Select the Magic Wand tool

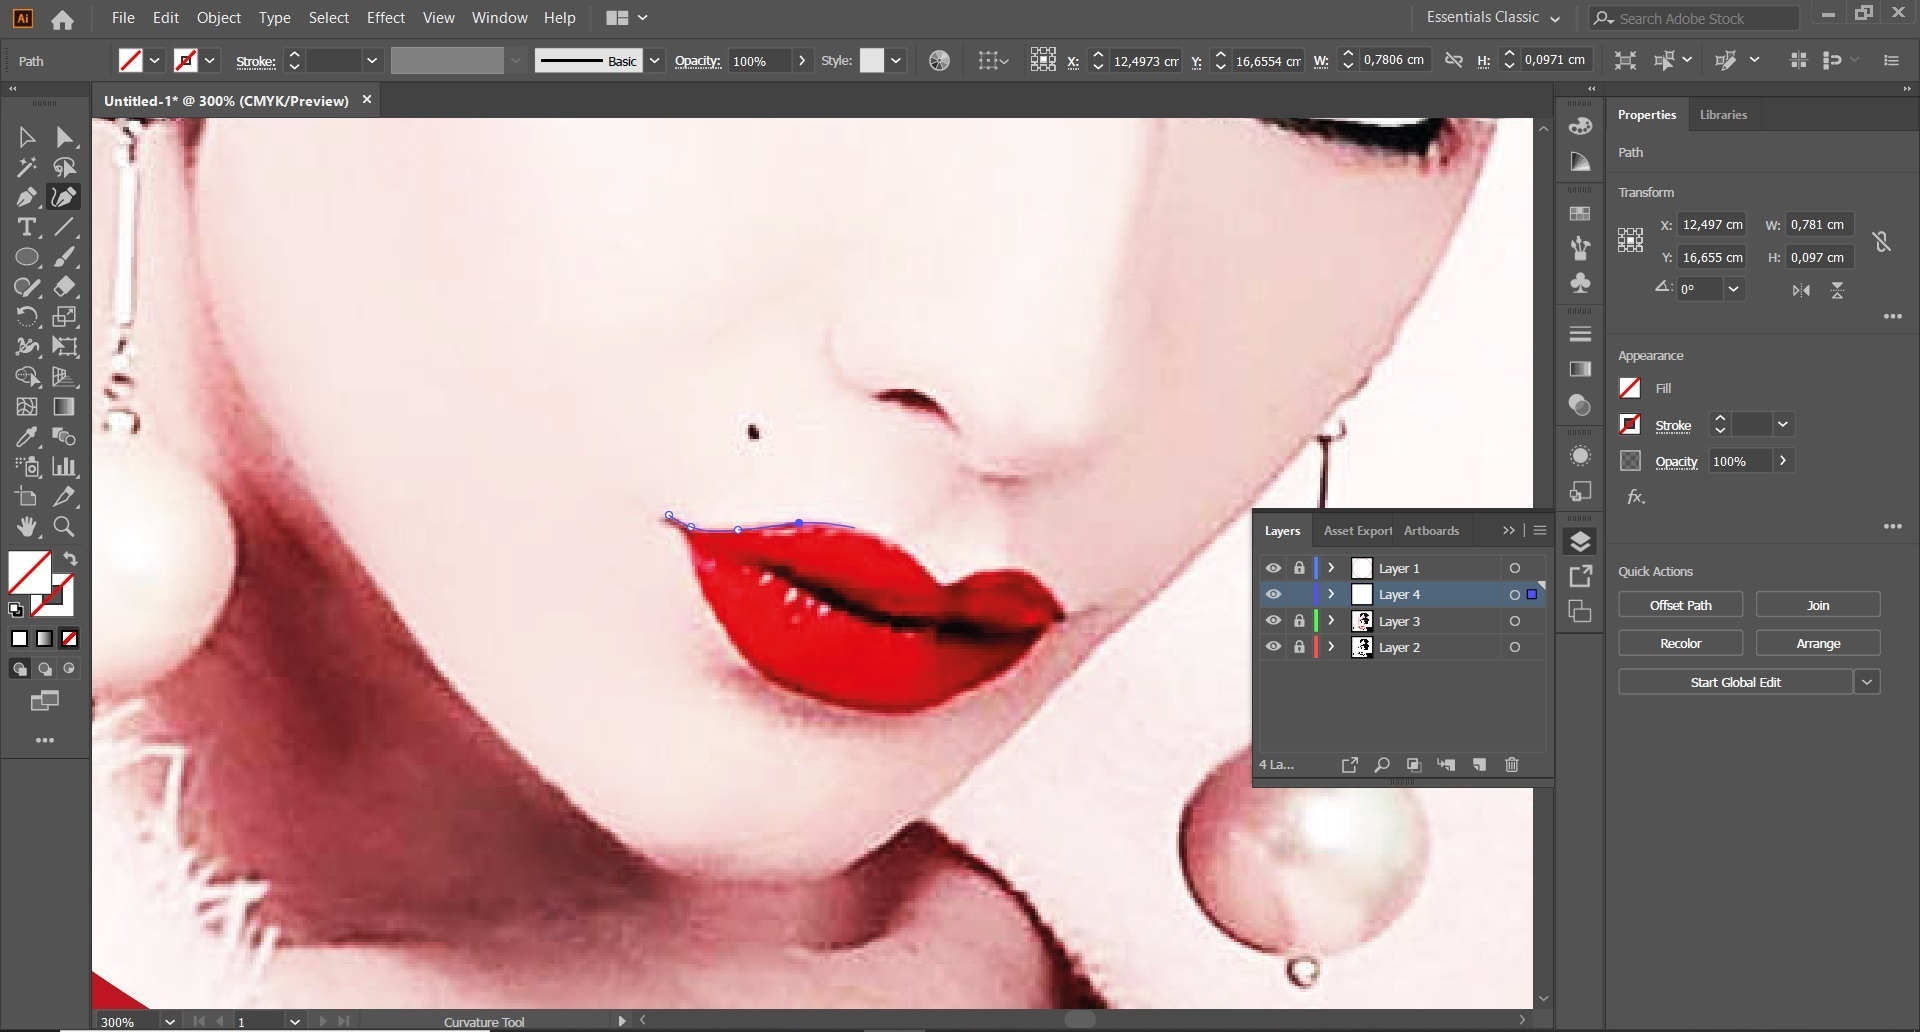tap(27, 167)
